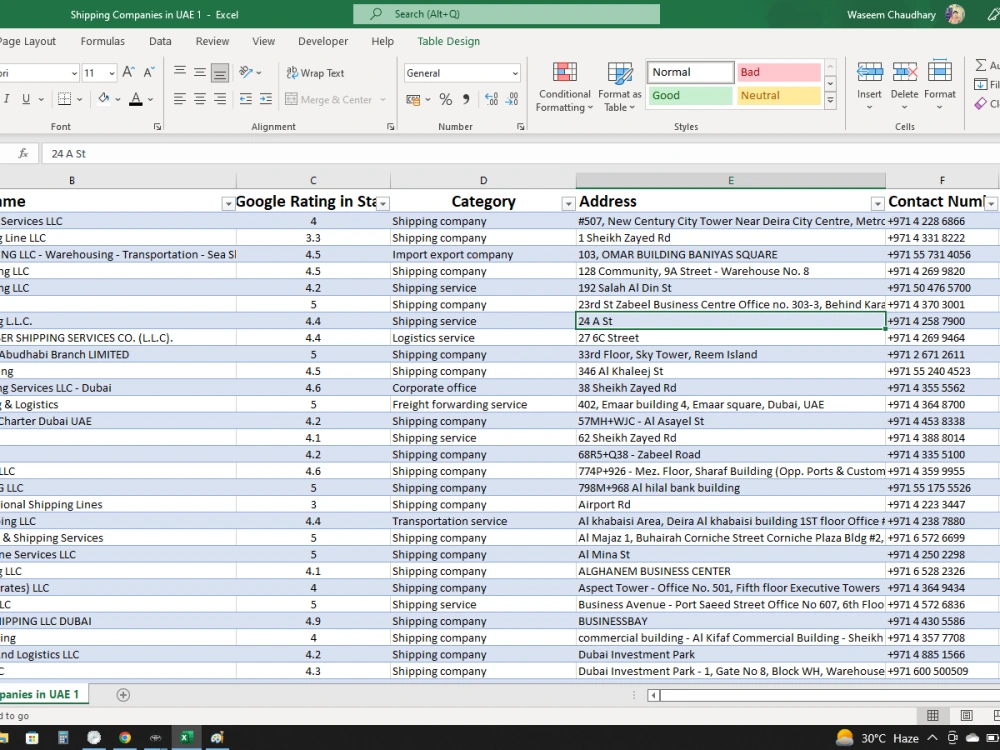Open the Font Color red swatch button
This screenshot has width=1000, height=750.
point(135,99)
